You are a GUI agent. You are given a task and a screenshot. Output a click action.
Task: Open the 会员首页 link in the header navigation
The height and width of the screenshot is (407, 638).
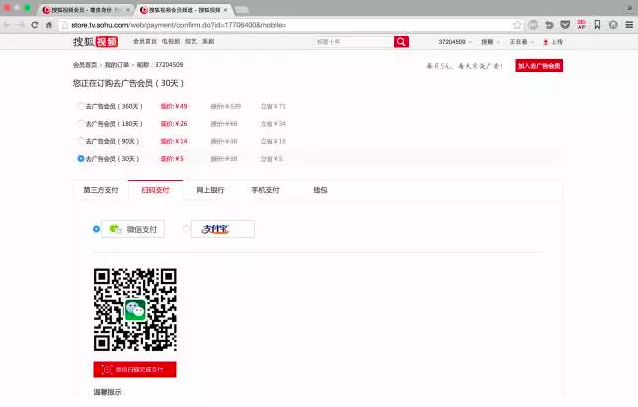[x=145, y=42]
